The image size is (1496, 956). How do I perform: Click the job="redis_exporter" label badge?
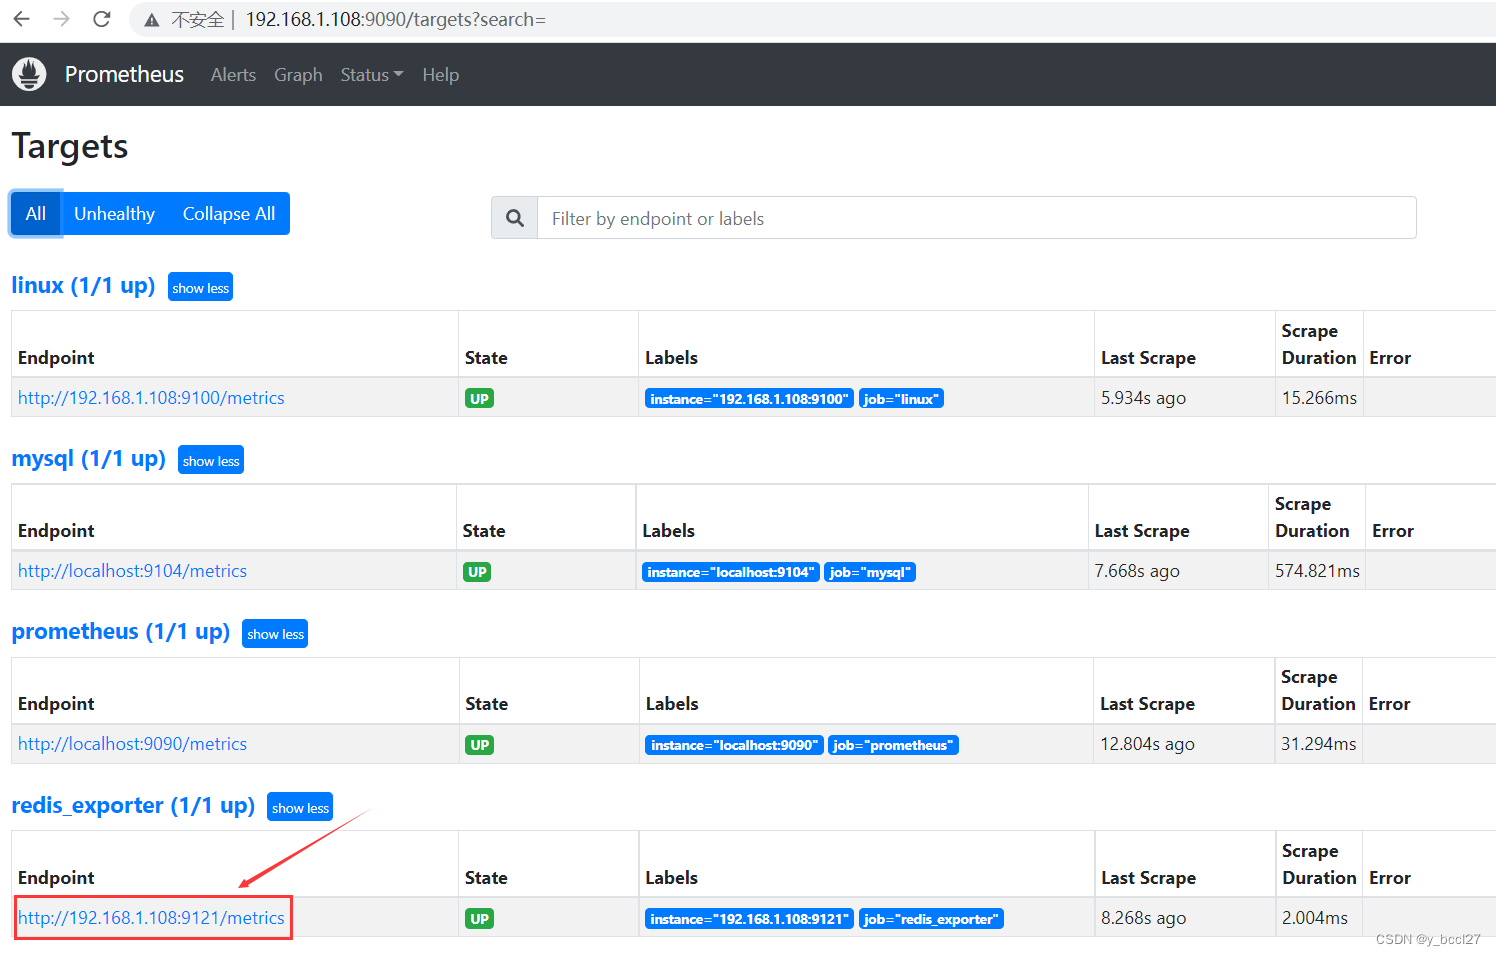tap(931, 919)
